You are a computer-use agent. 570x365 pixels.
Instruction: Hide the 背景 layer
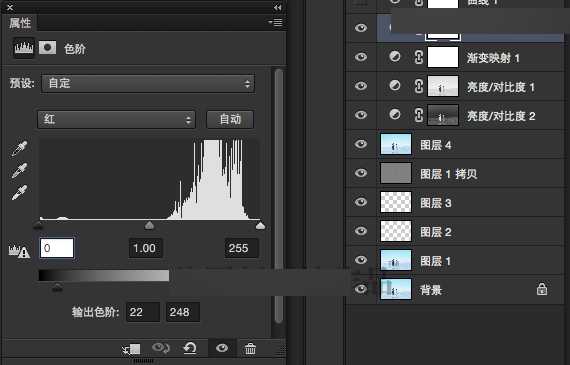point(361,289)
